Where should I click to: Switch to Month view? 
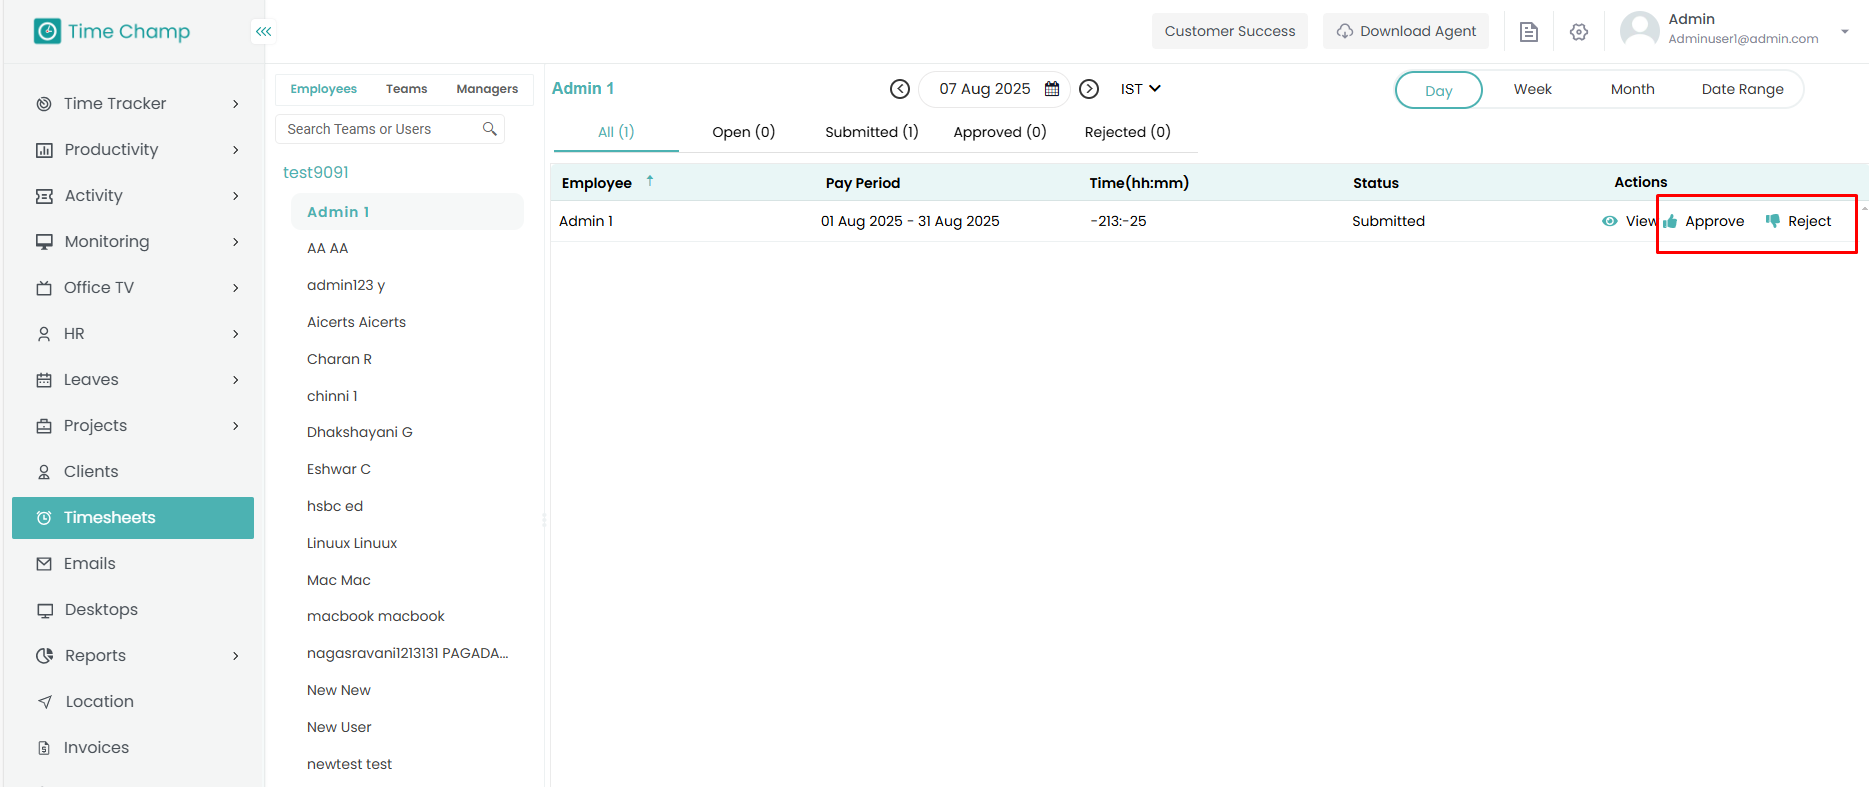point(1632,89)
